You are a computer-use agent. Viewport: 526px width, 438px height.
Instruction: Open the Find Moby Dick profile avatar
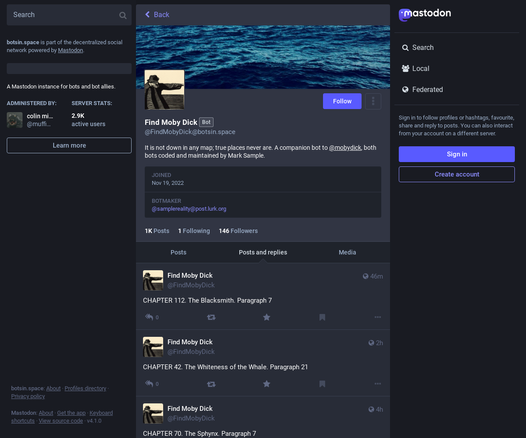pos(164,90)
